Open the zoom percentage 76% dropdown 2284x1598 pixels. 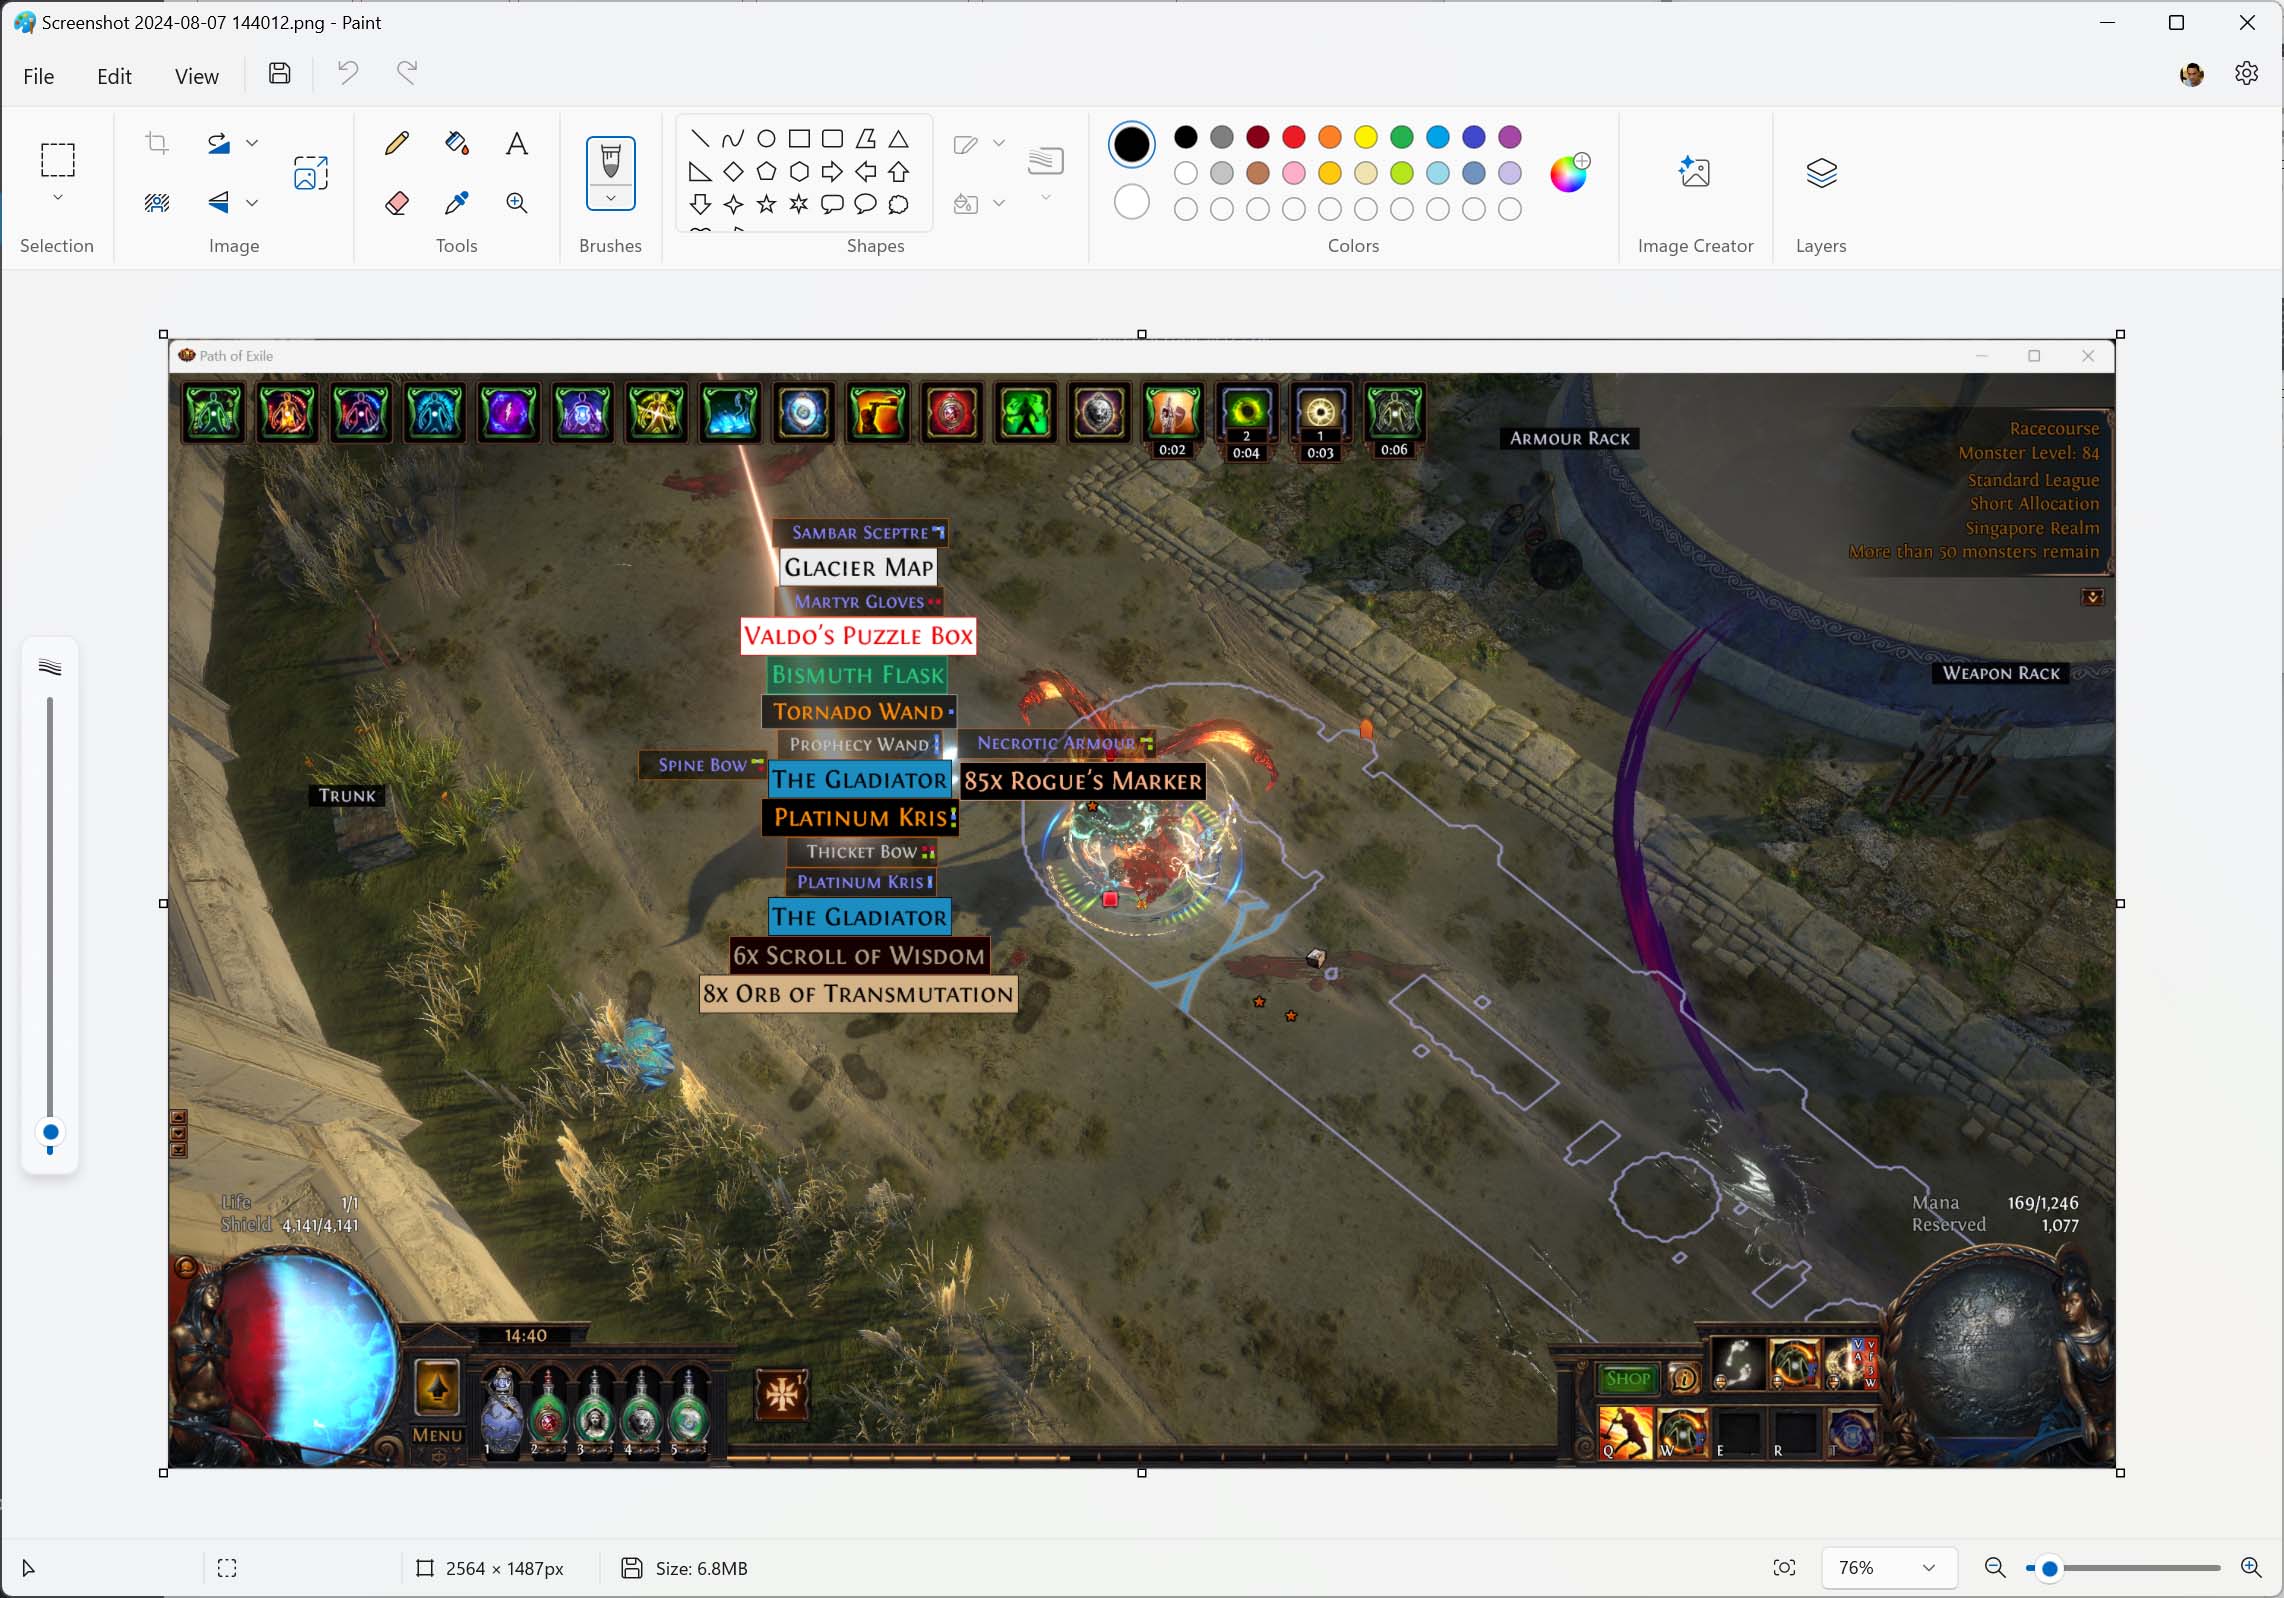1929,1567
